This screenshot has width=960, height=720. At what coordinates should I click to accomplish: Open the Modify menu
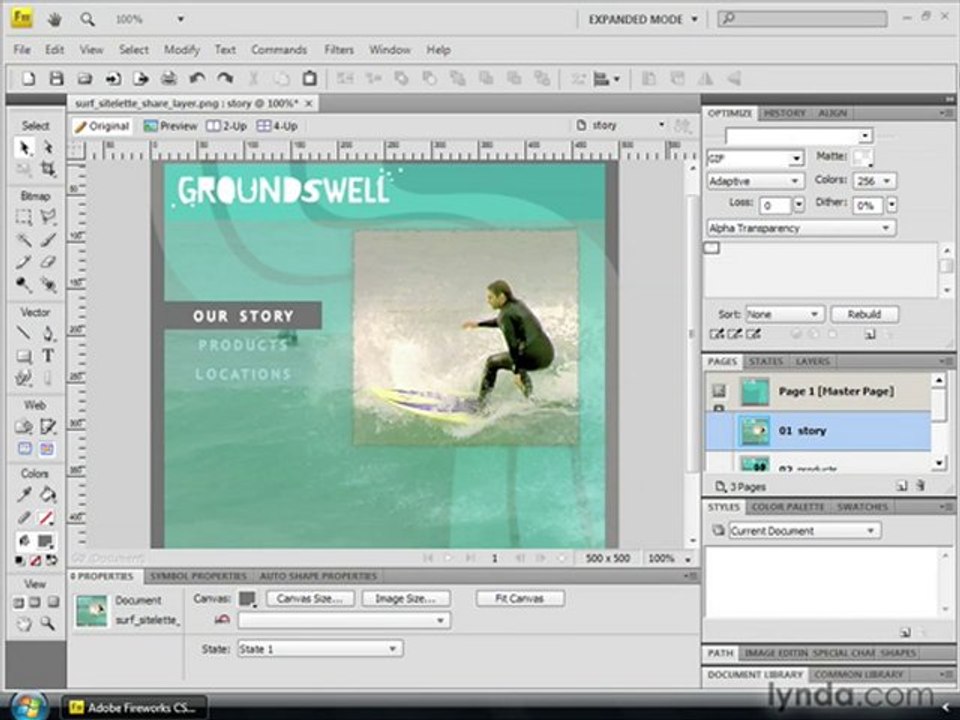[x=181, y=50]
